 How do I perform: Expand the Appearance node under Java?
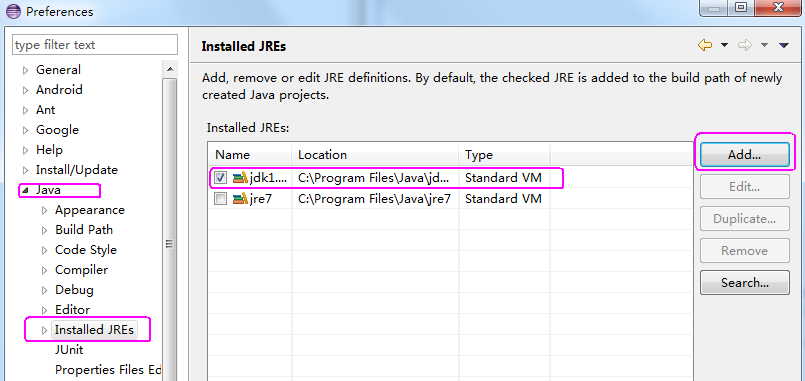click(x=45, y=211)
